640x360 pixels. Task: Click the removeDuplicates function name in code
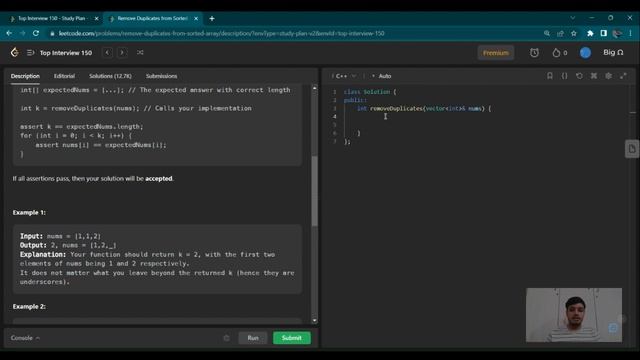(396, 109)
